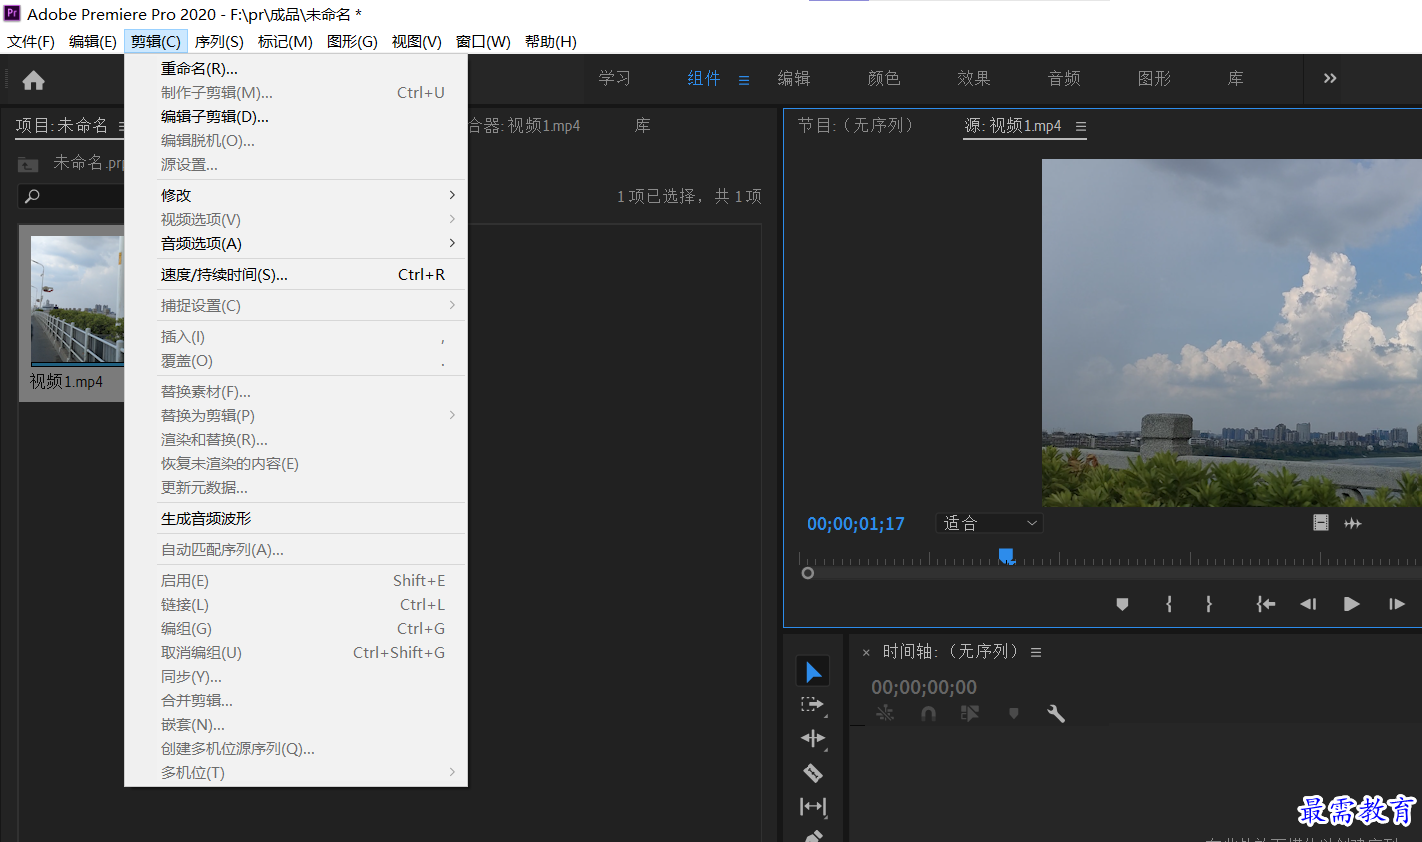Open the 适合 zoom level dropdown
The image size is (1422, 842).
pyautogui.click(x=990, y=523)
